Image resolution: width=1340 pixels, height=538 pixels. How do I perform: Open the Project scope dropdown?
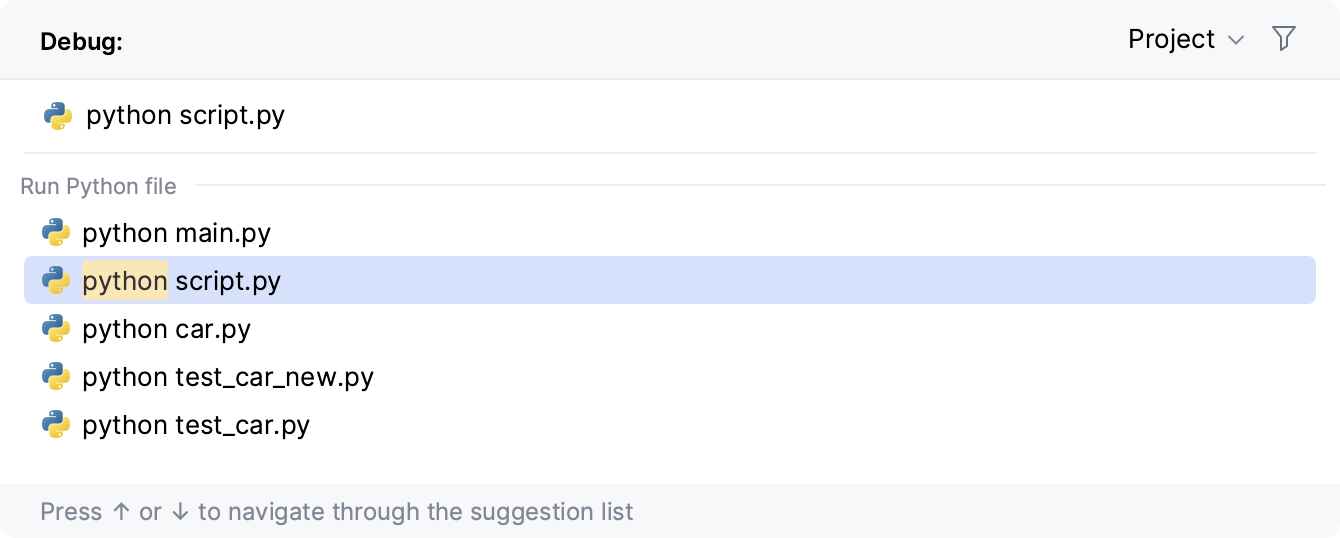1171,39
